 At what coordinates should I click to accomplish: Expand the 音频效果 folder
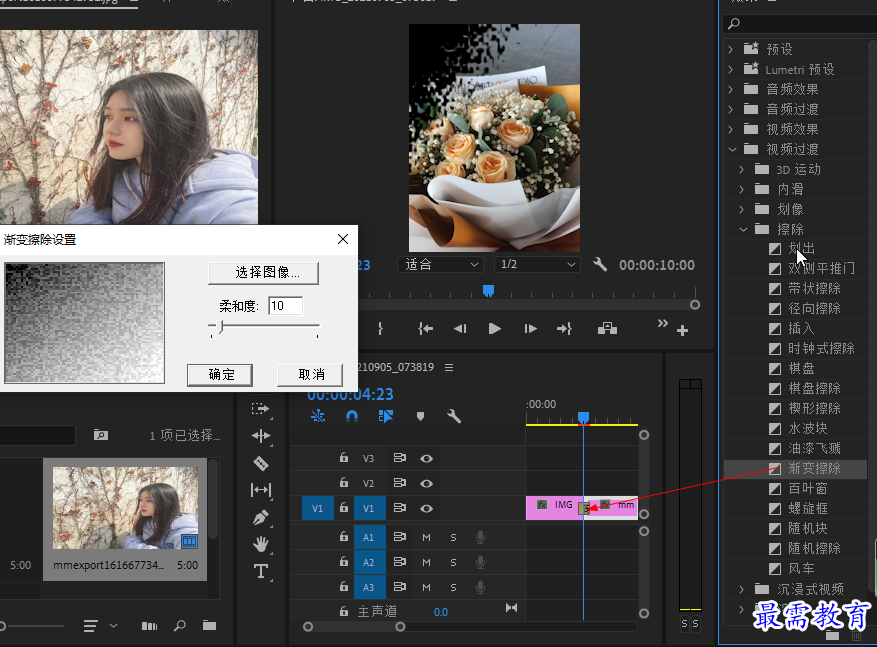[730, 89]
